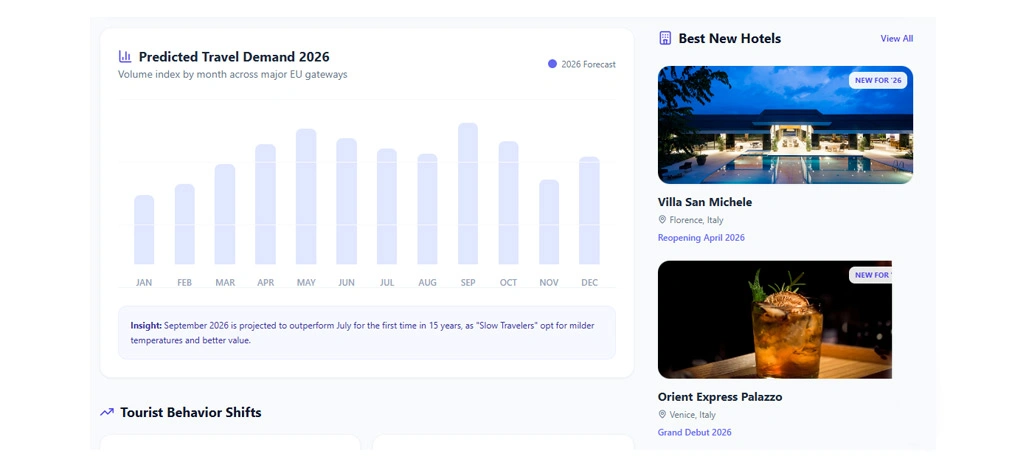Screen dimensions: 1026x466
Task: Click the Orient Express Palazzo hotel title
Action: point(720,397)
